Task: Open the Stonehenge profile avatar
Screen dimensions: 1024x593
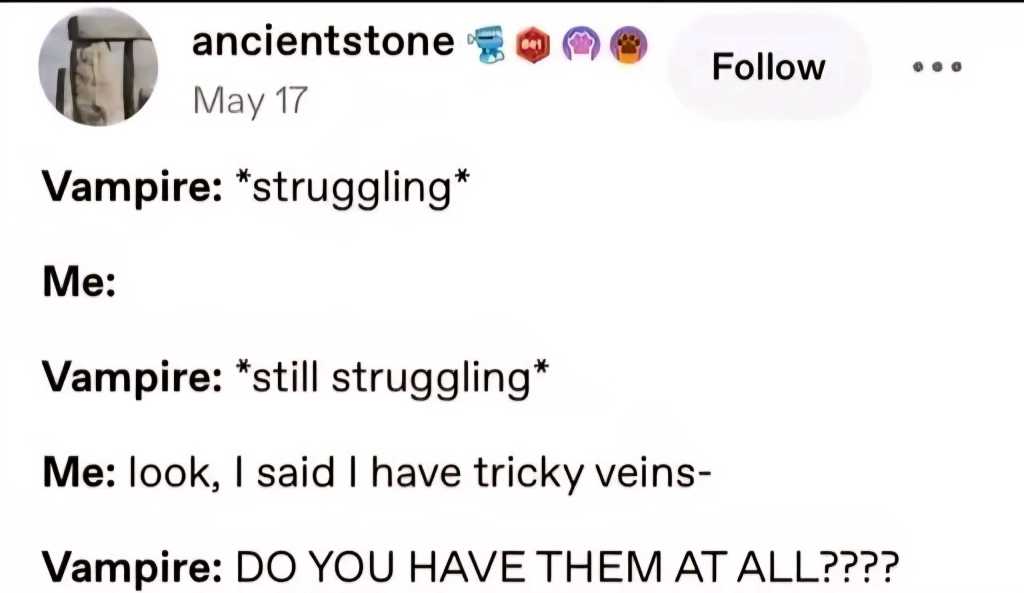Action: click(98, 66)
